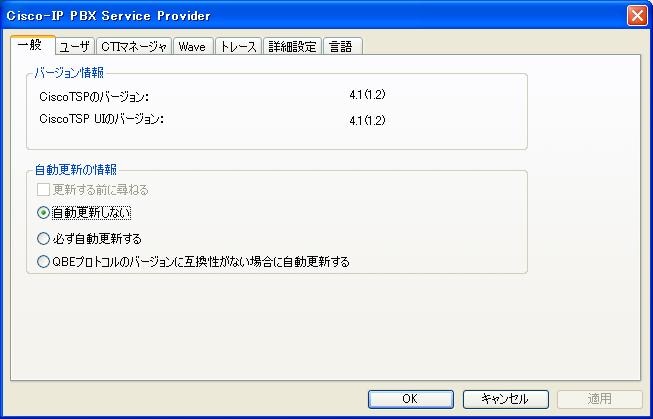Screen dimensions: 653x419
Task: Click the バージョン情報 group heading
Action: 69,73
